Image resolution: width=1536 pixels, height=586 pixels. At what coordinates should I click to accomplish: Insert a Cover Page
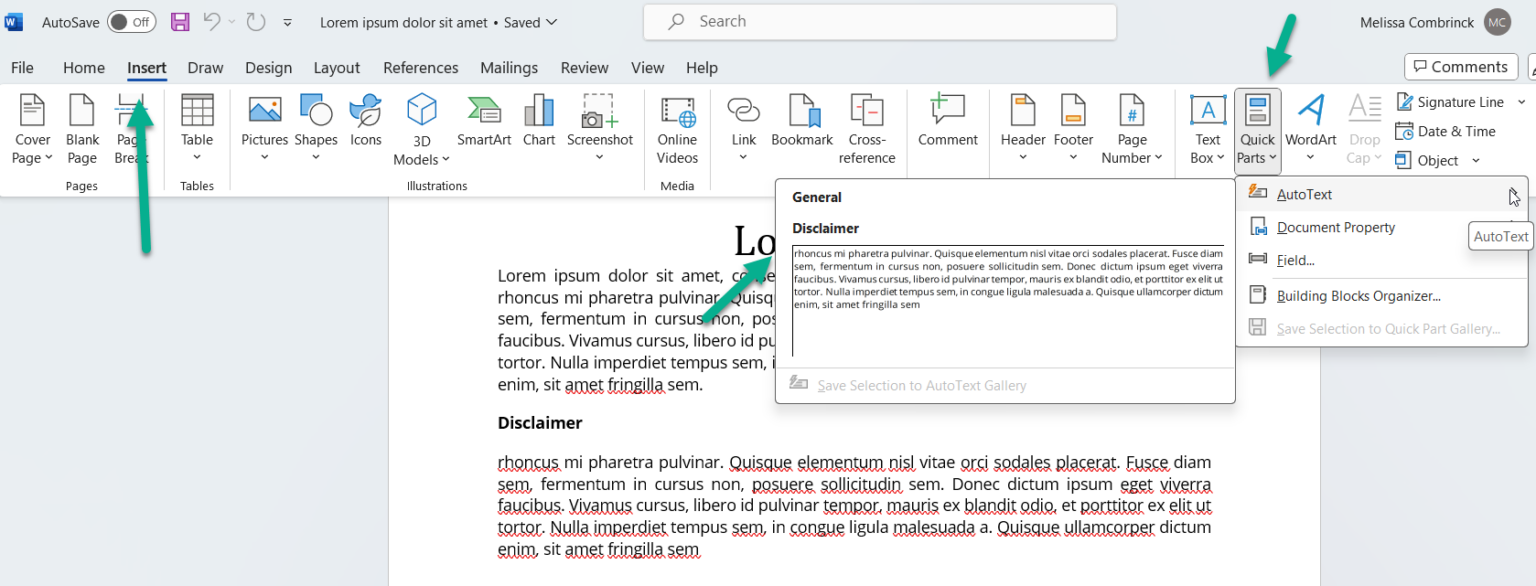(31, 129)
